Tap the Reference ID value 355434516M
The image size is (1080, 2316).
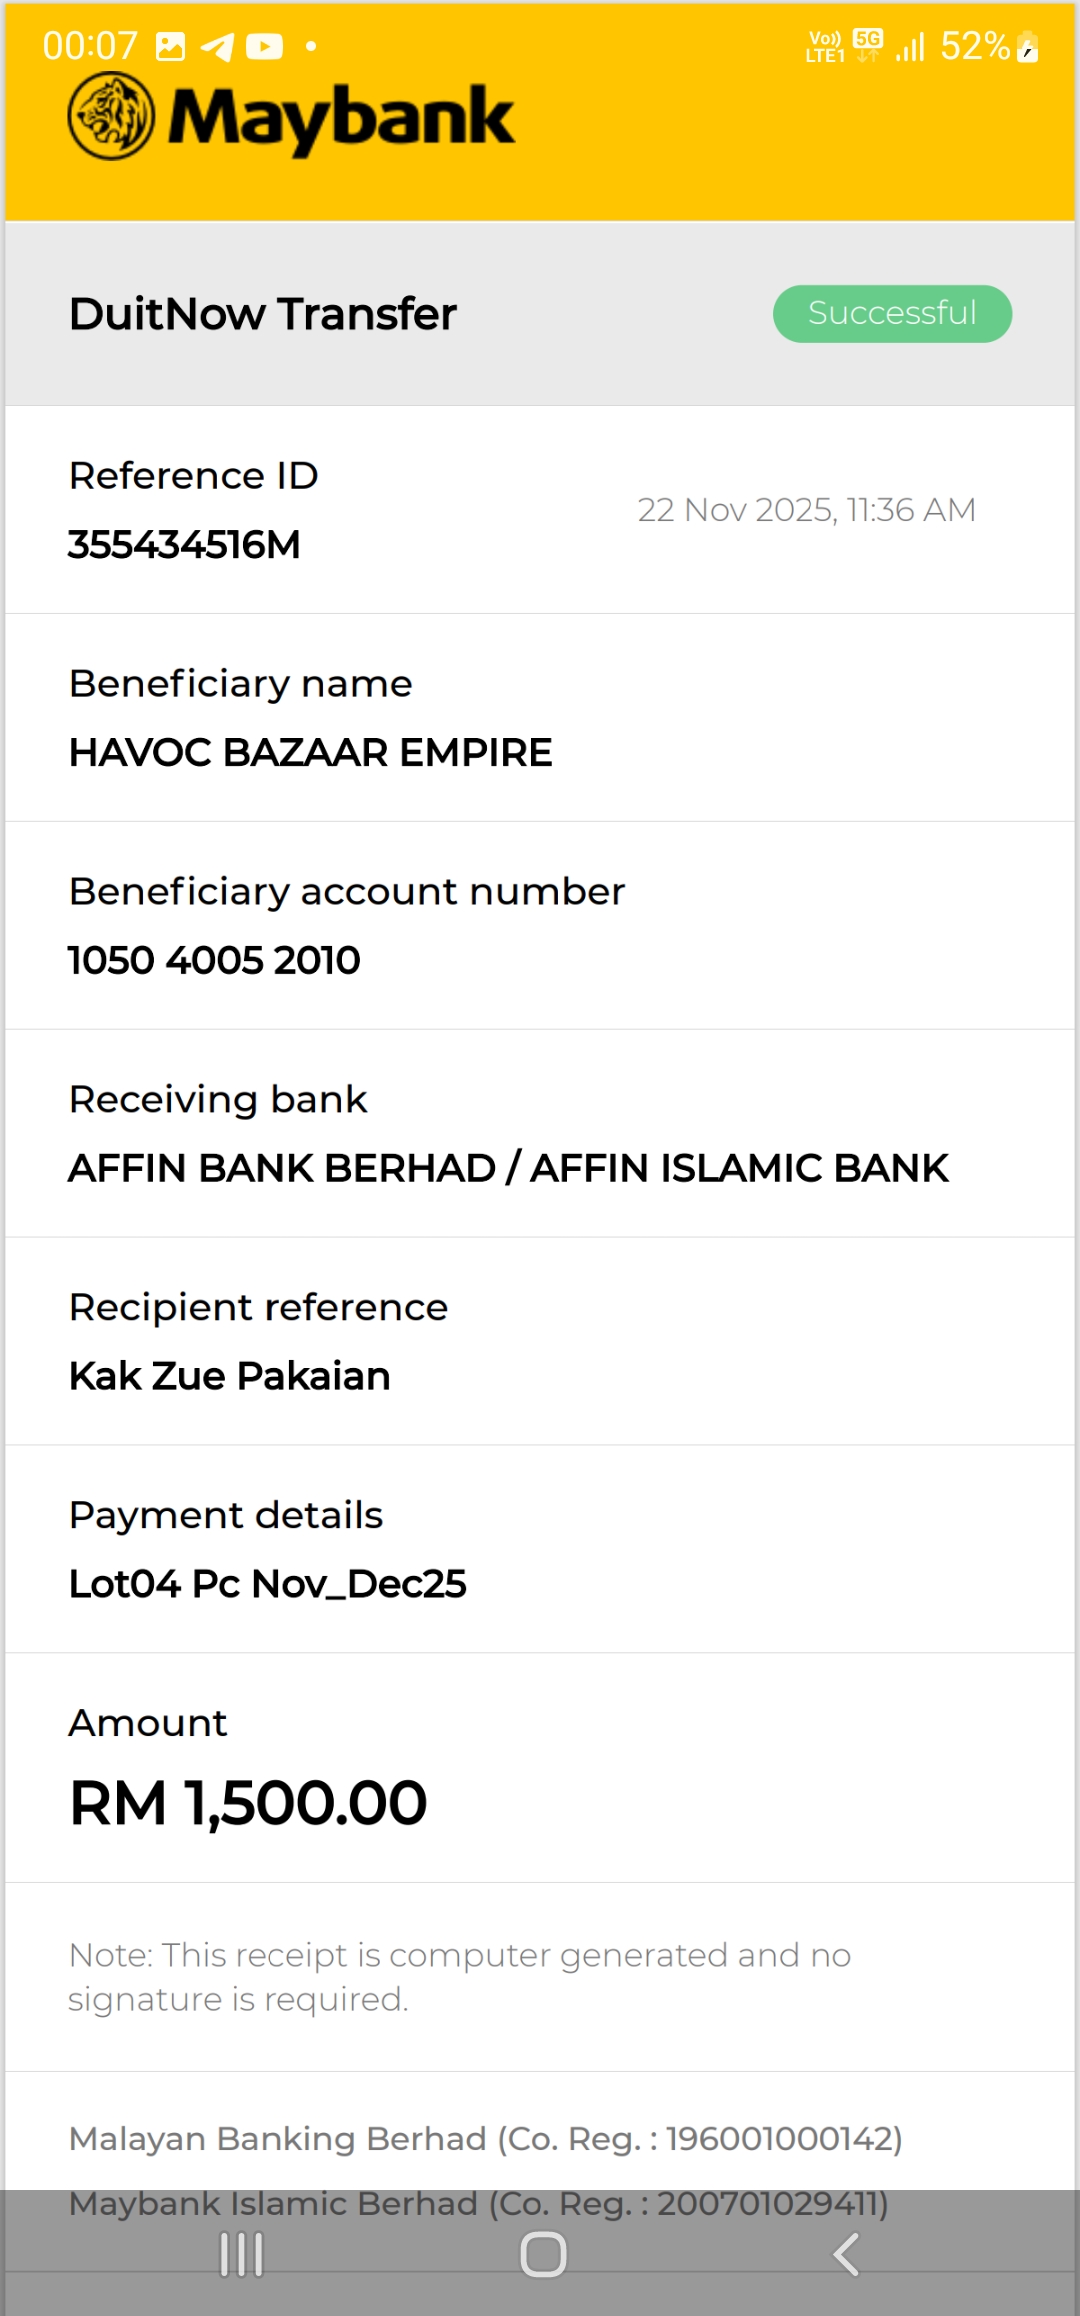[184, 545]
